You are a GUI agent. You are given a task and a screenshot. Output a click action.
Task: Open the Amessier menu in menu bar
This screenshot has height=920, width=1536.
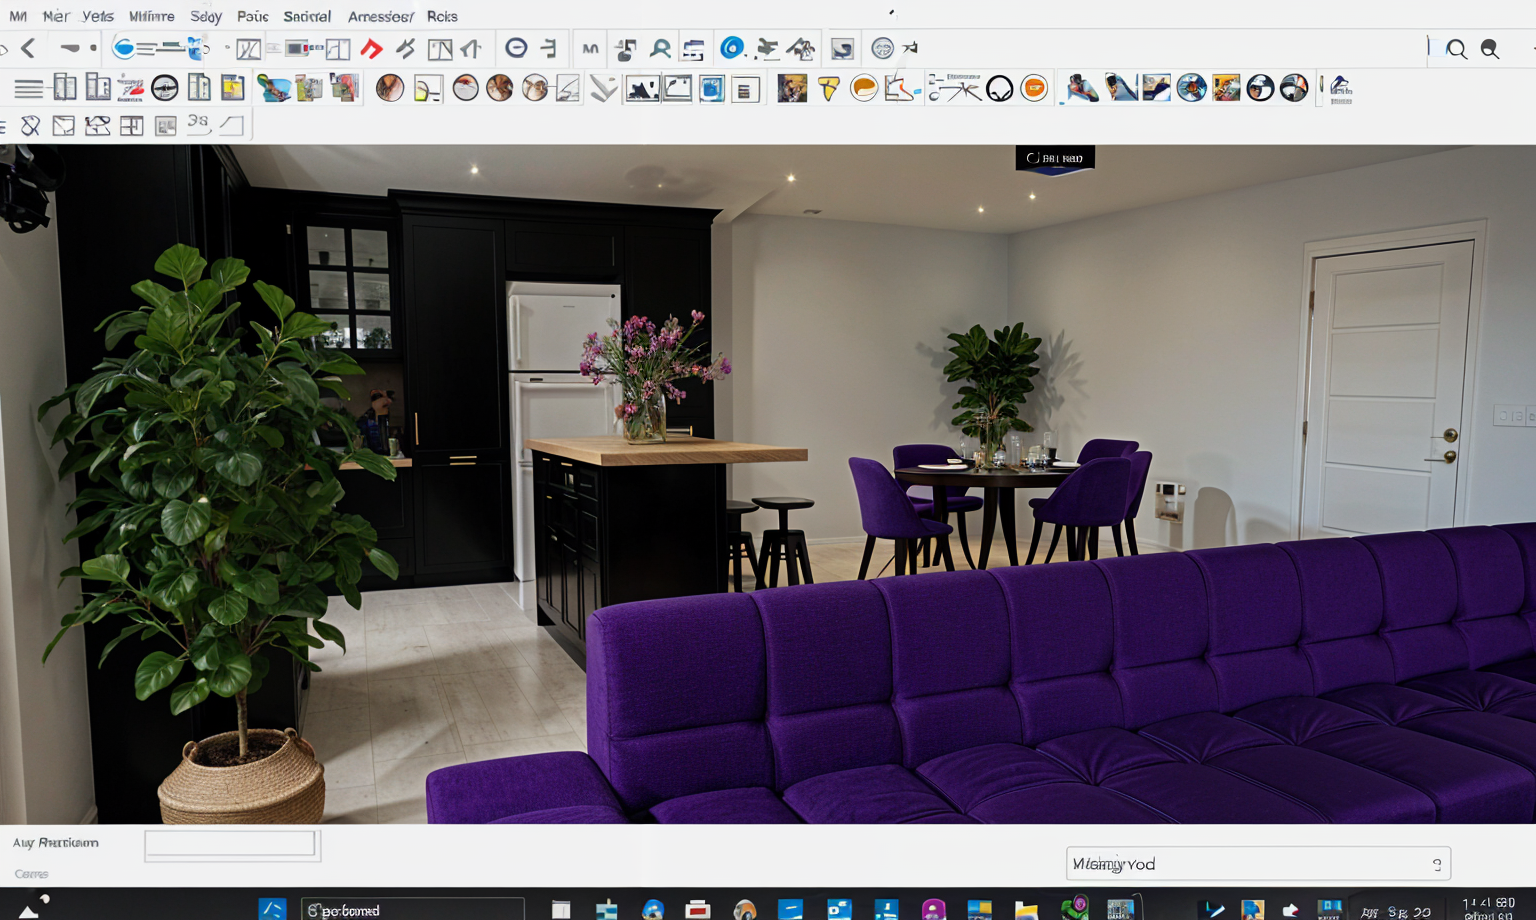(x=380, y=16)
